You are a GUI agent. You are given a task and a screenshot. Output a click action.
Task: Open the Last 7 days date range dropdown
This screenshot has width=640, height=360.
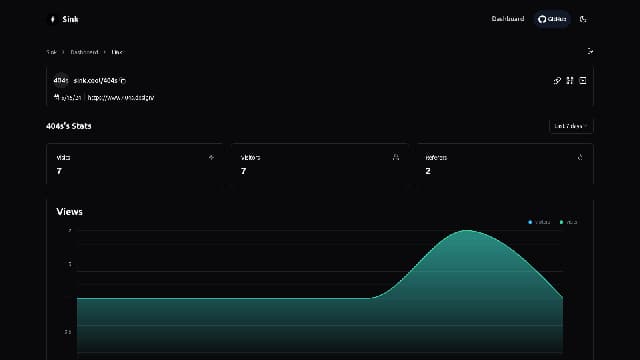571,126
